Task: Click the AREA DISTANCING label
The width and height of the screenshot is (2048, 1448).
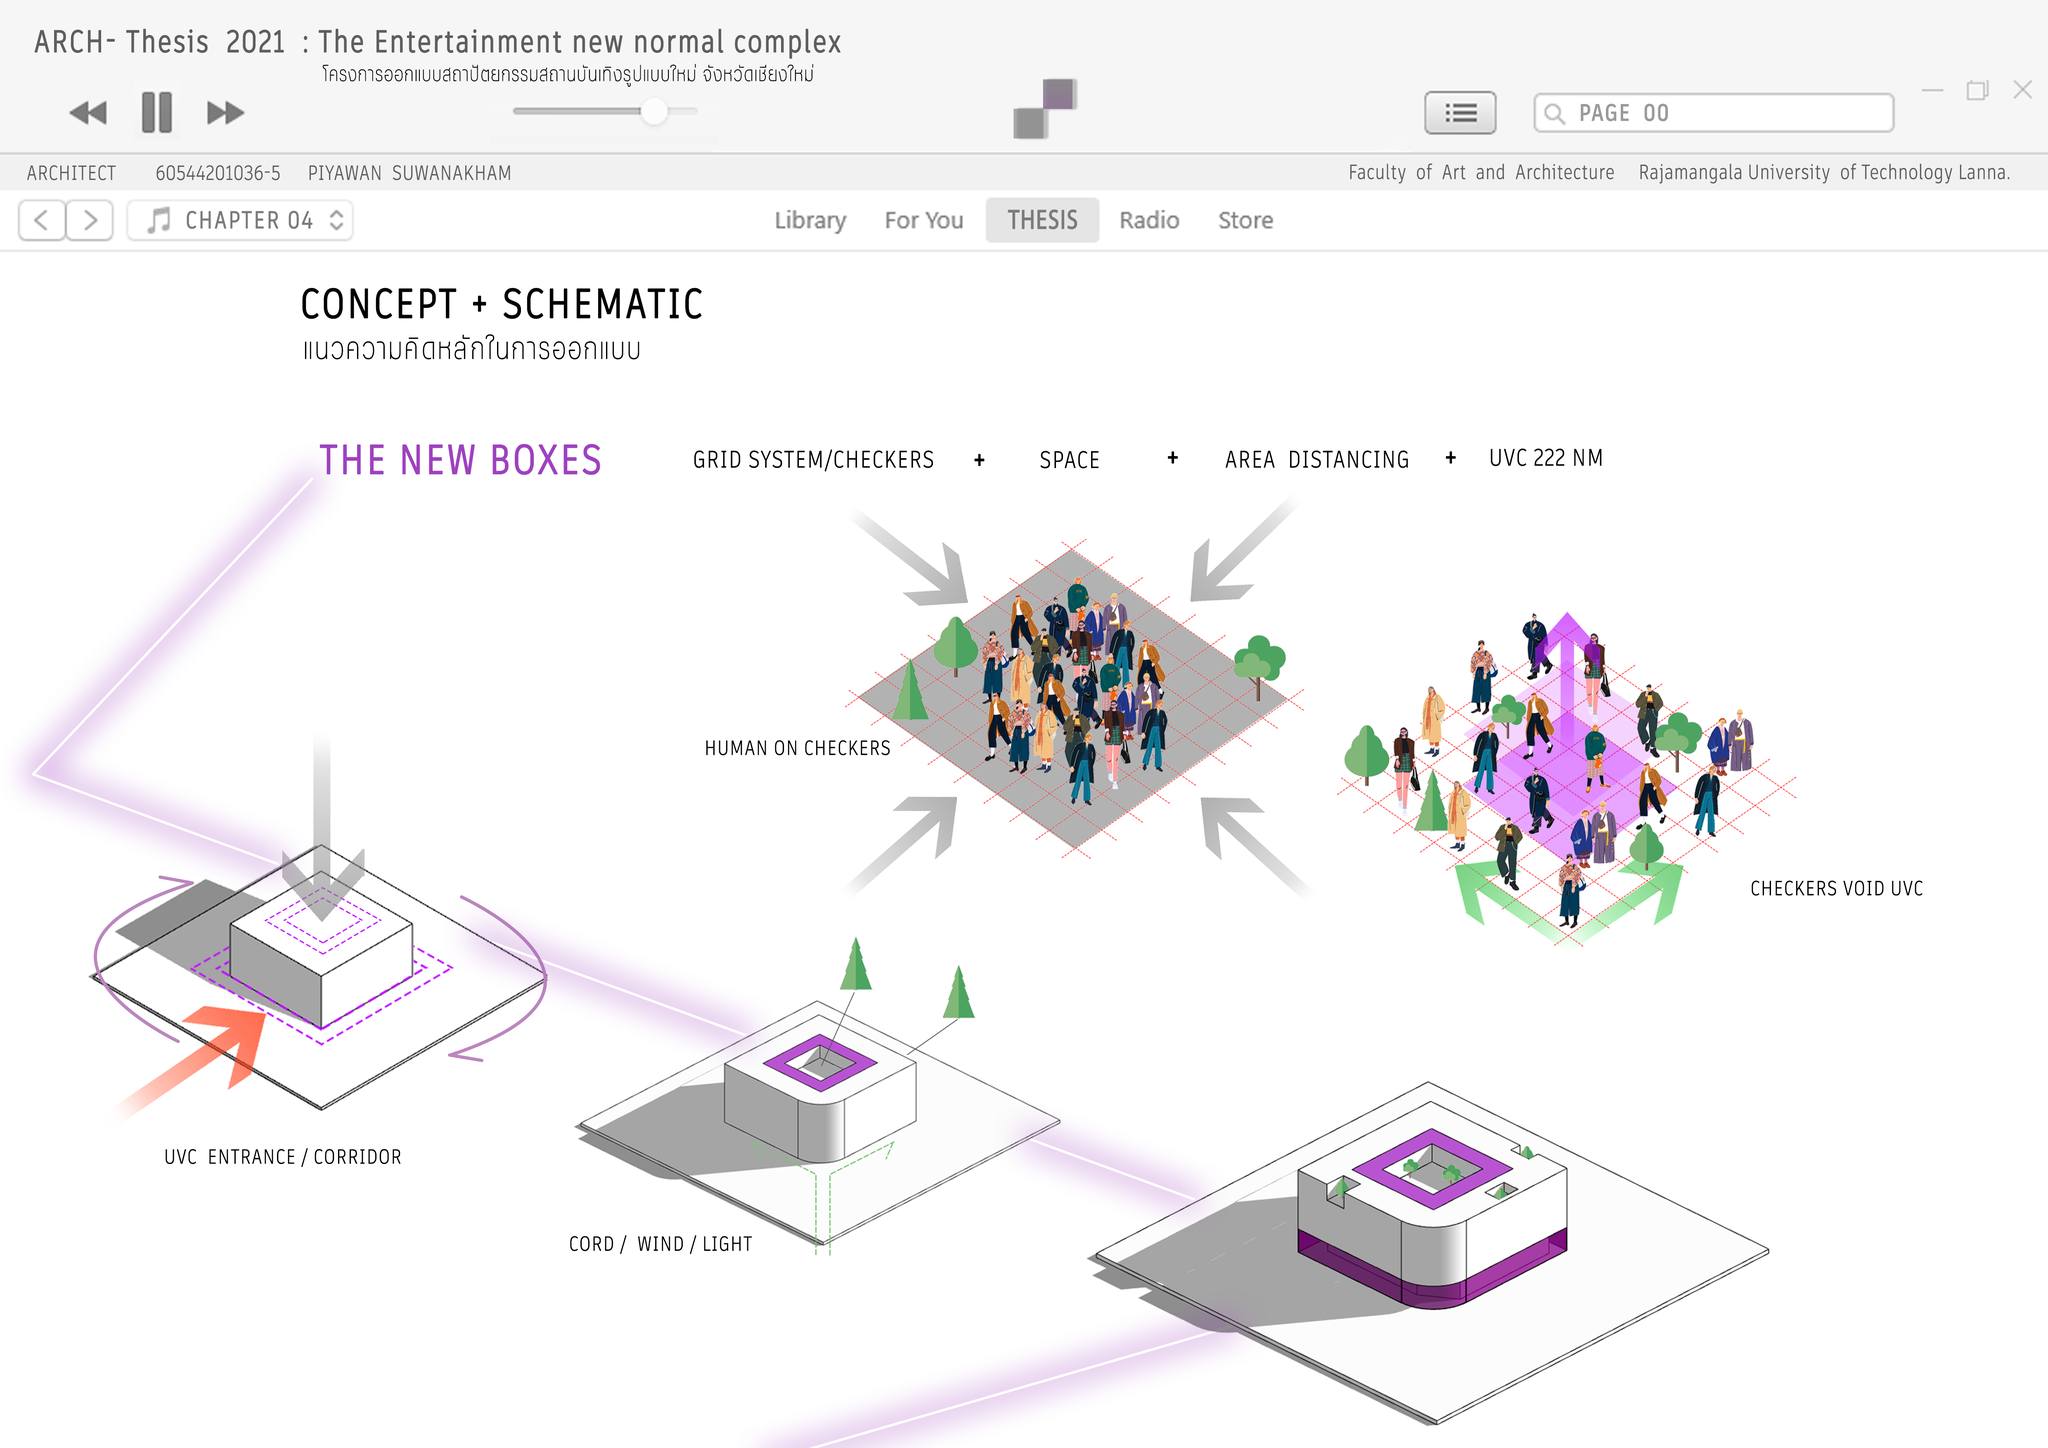Action: point(1317,460)
